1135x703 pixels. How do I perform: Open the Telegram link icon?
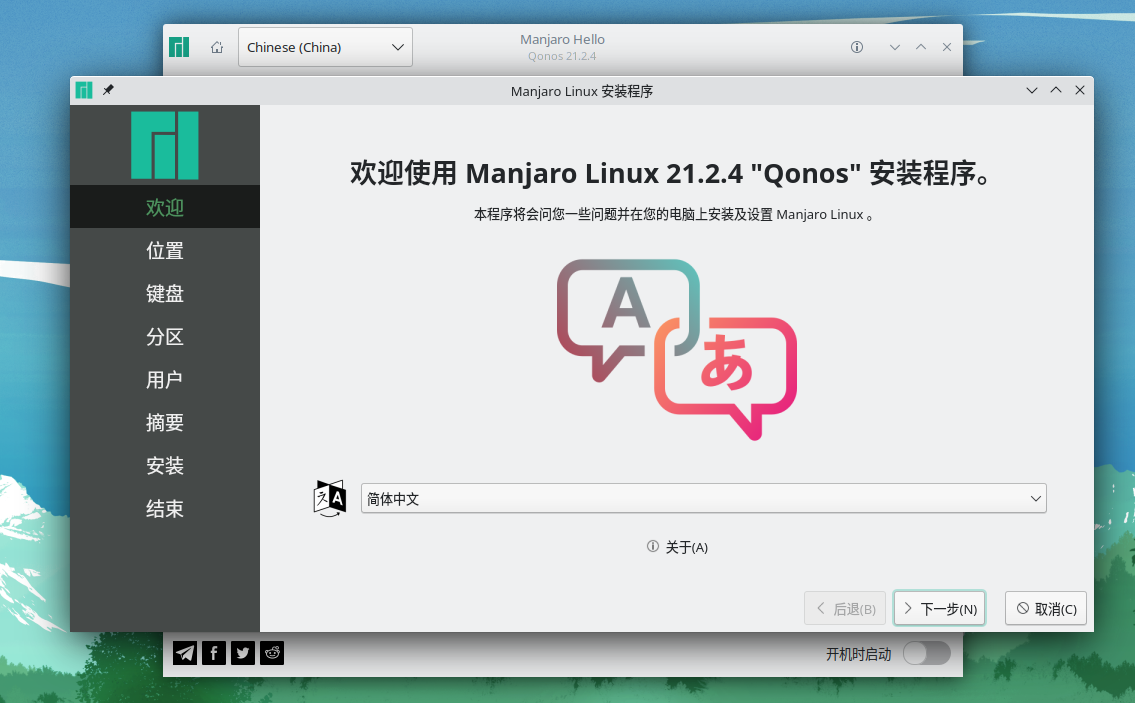[x=185, y=653]
